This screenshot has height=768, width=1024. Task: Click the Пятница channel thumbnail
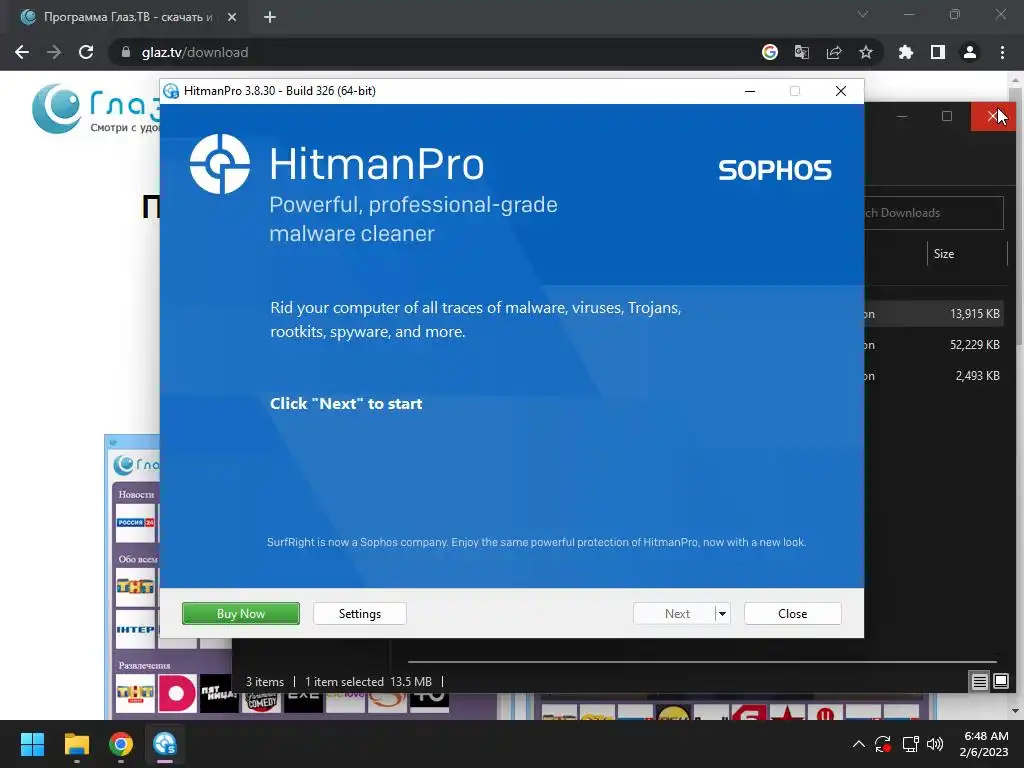tap(218, 694)
